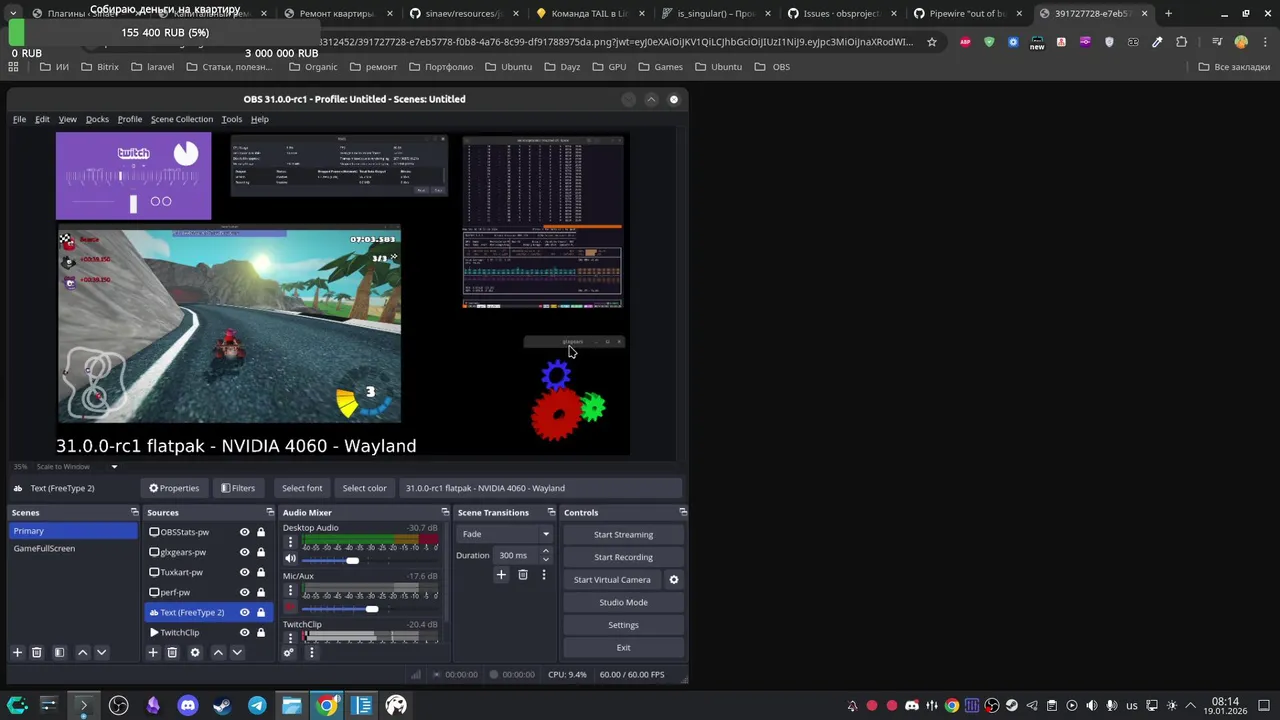Remove scene transition with trash icon
1280x720 pixels.
pos(522,574)
